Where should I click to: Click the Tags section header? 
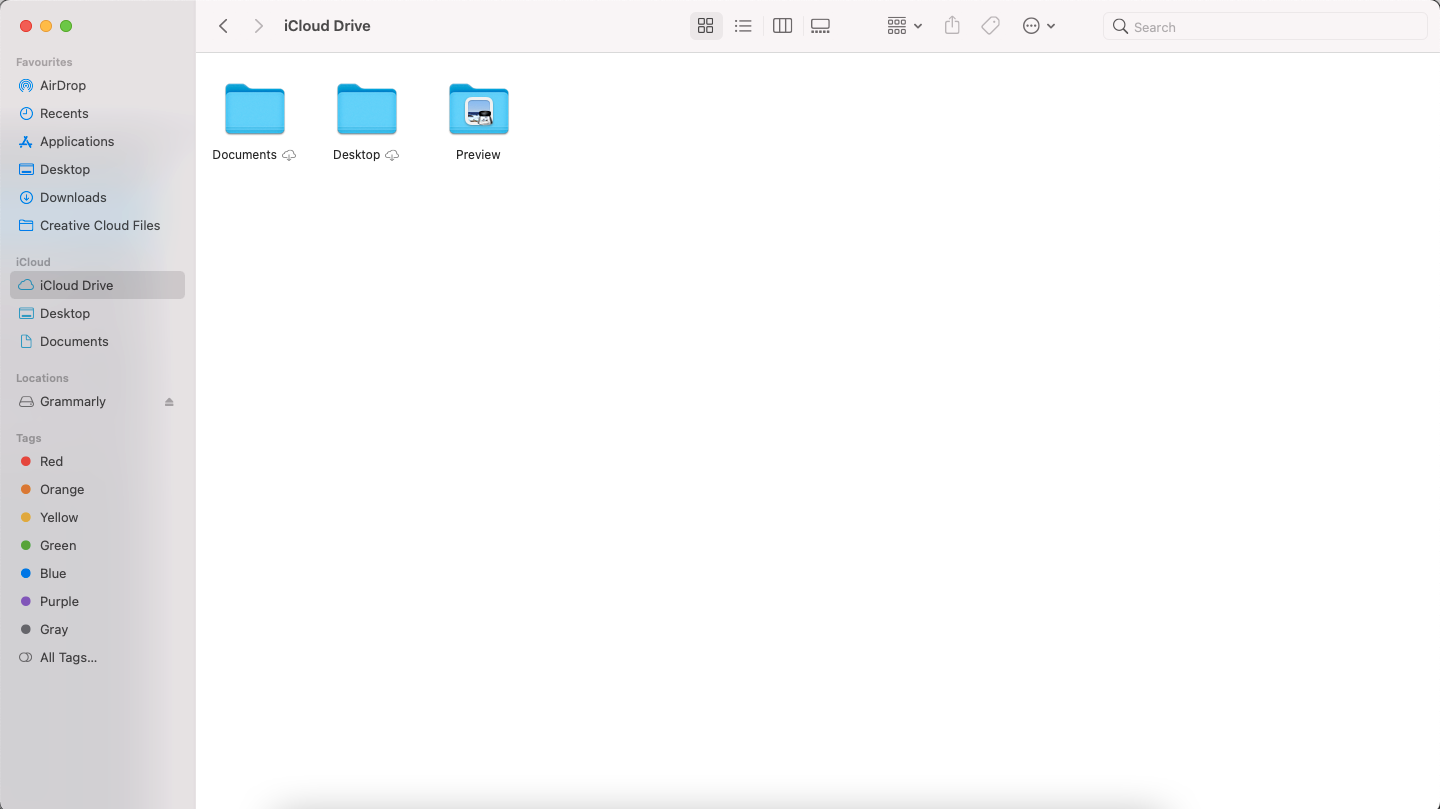point(29,438)
